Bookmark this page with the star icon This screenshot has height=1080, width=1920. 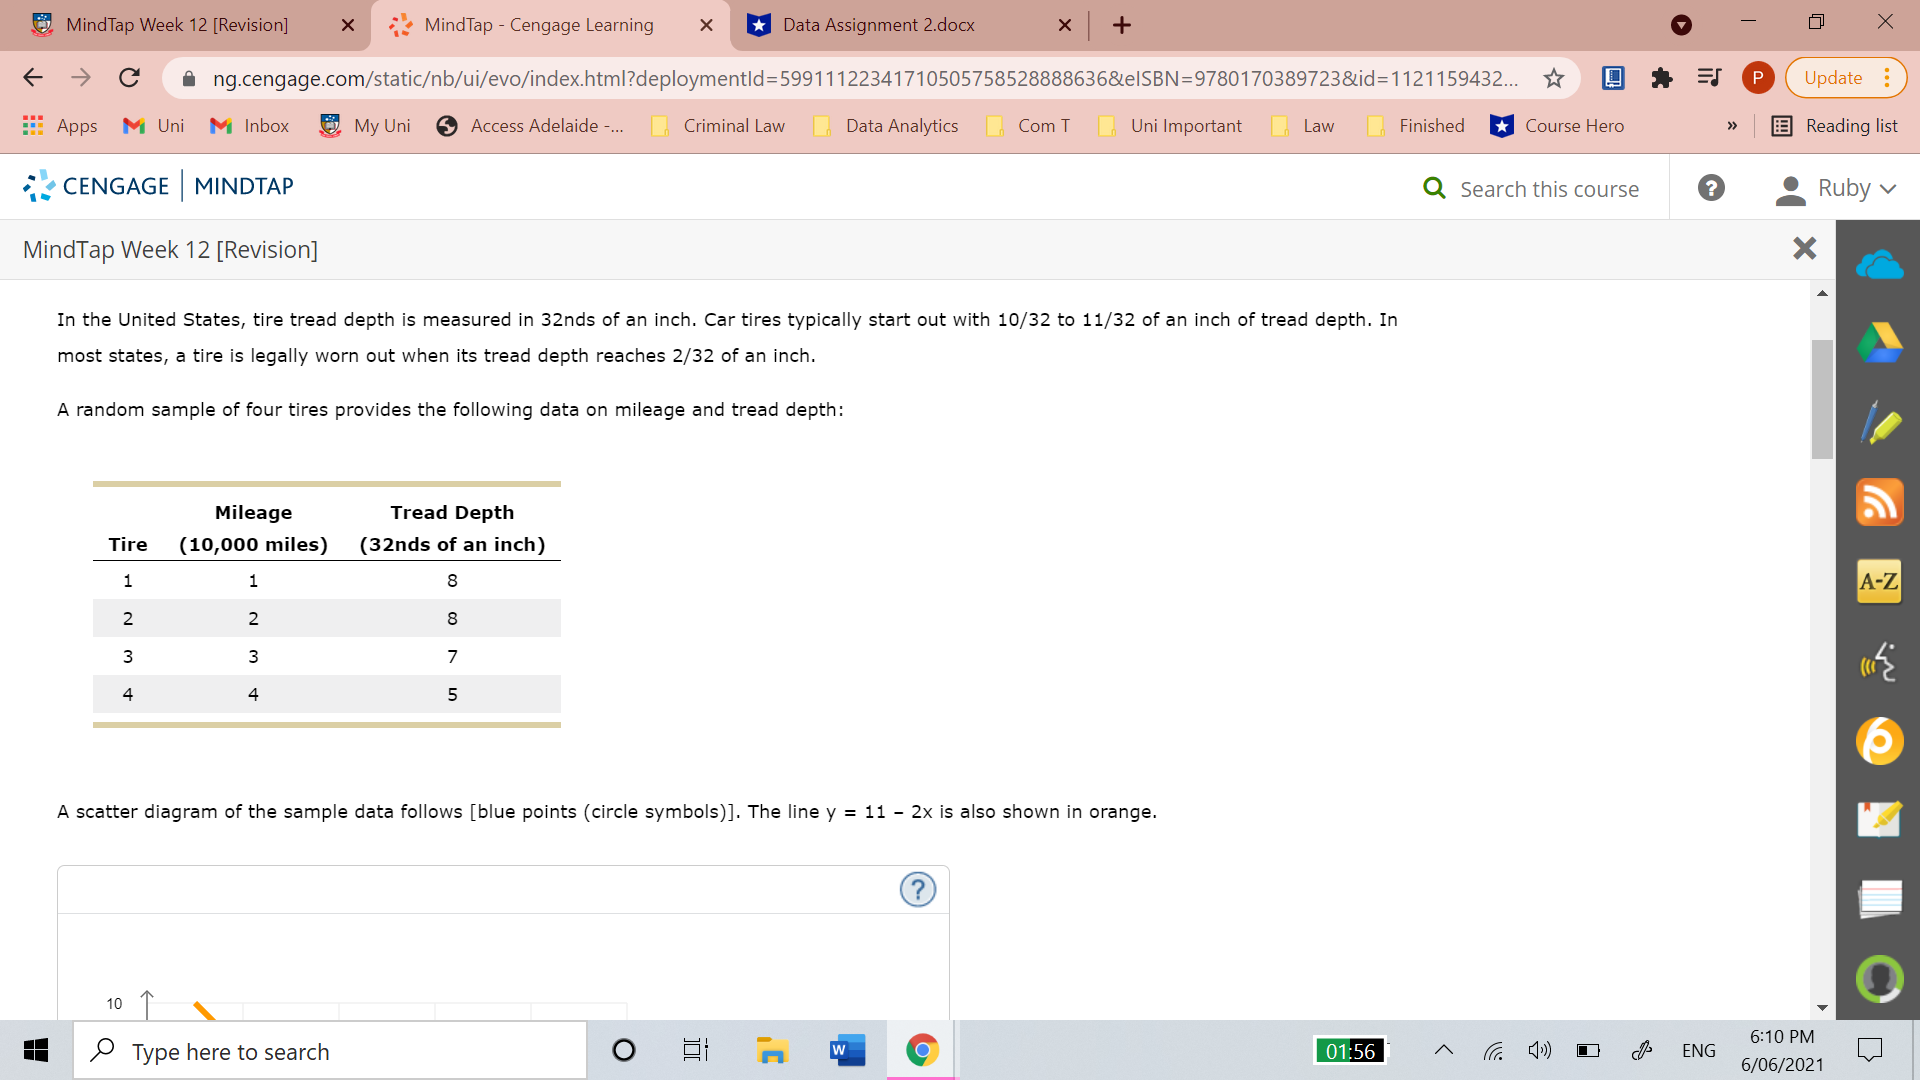pyautogui.click(x=1553, y=78)
